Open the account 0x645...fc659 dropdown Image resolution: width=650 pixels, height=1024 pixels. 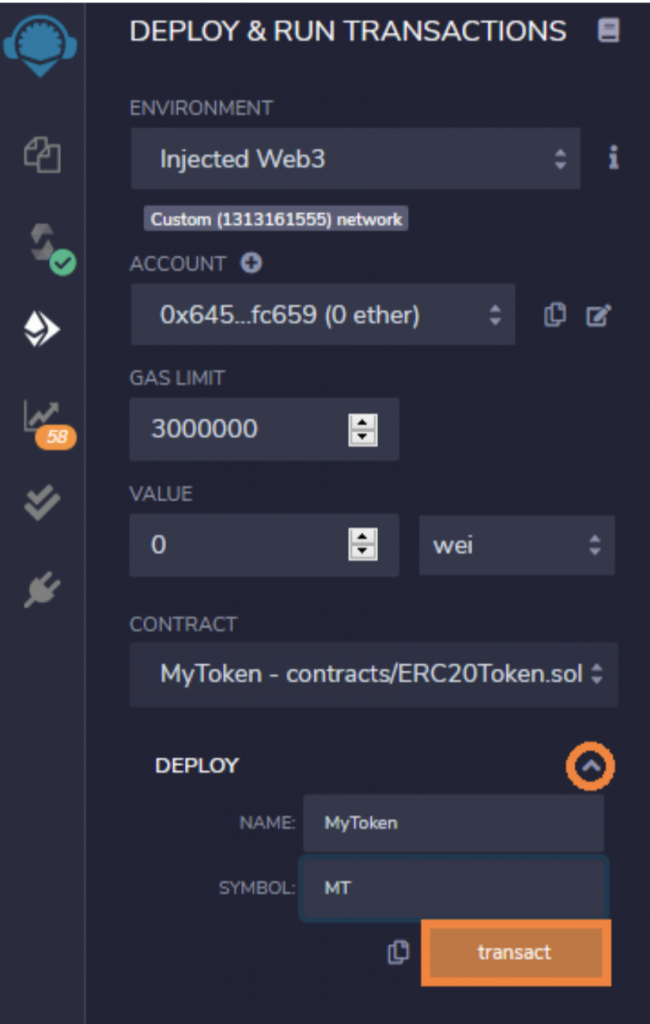[x=323, y=315]
